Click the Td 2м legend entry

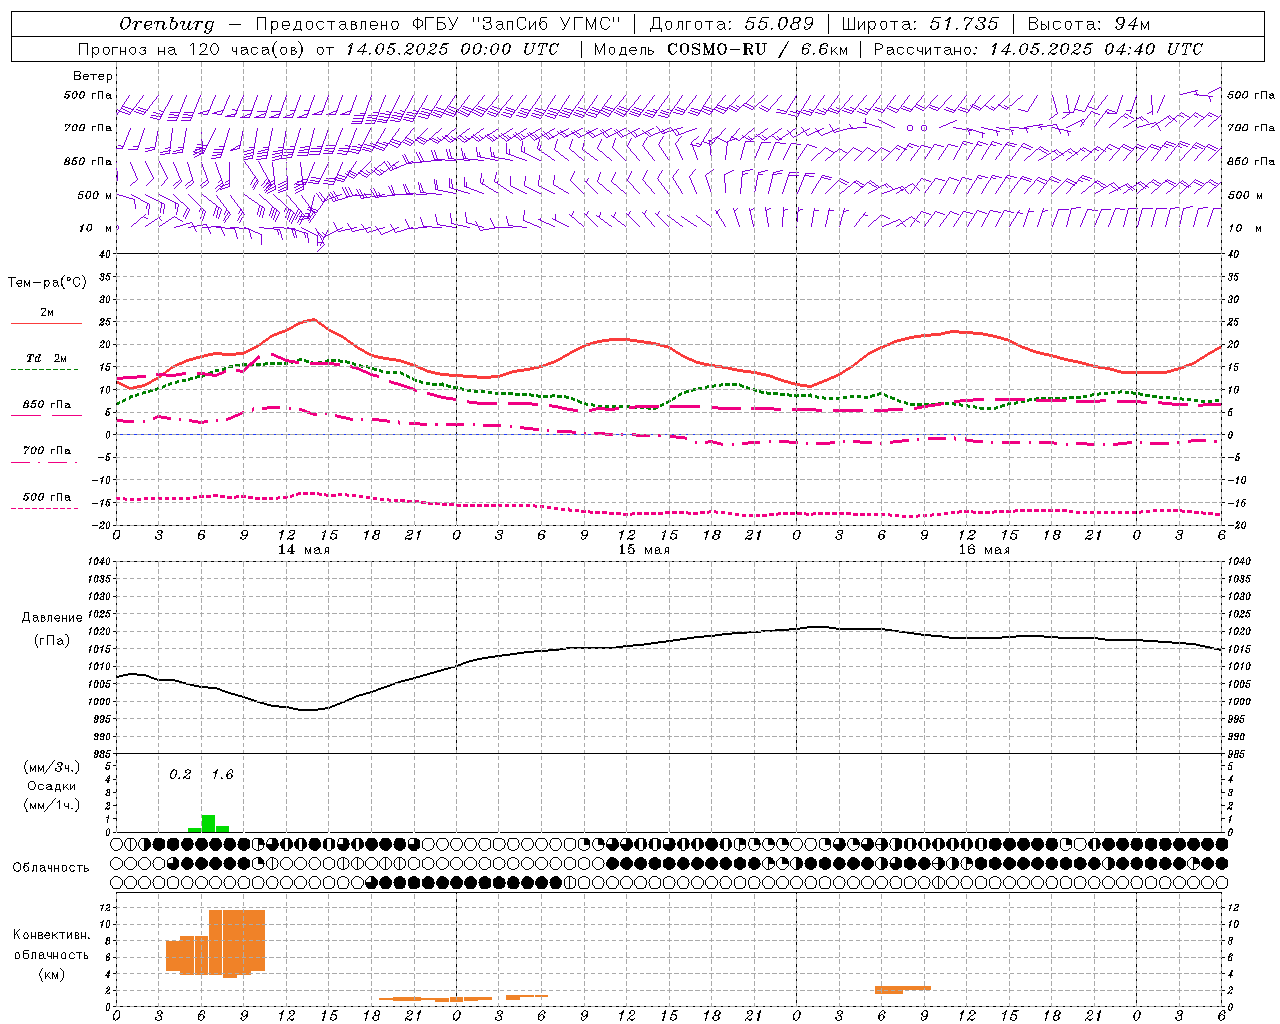click(46, 358)
